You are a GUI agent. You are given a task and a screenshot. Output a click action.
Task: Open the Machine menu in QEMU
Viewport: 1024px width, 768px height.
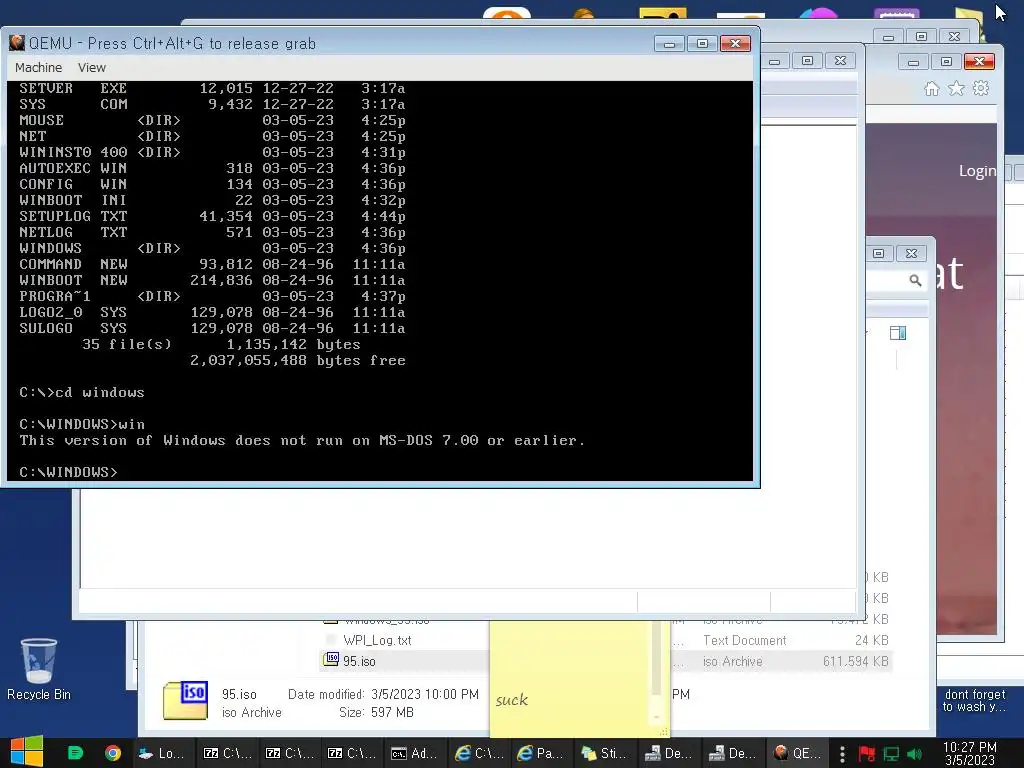point(39,68)
